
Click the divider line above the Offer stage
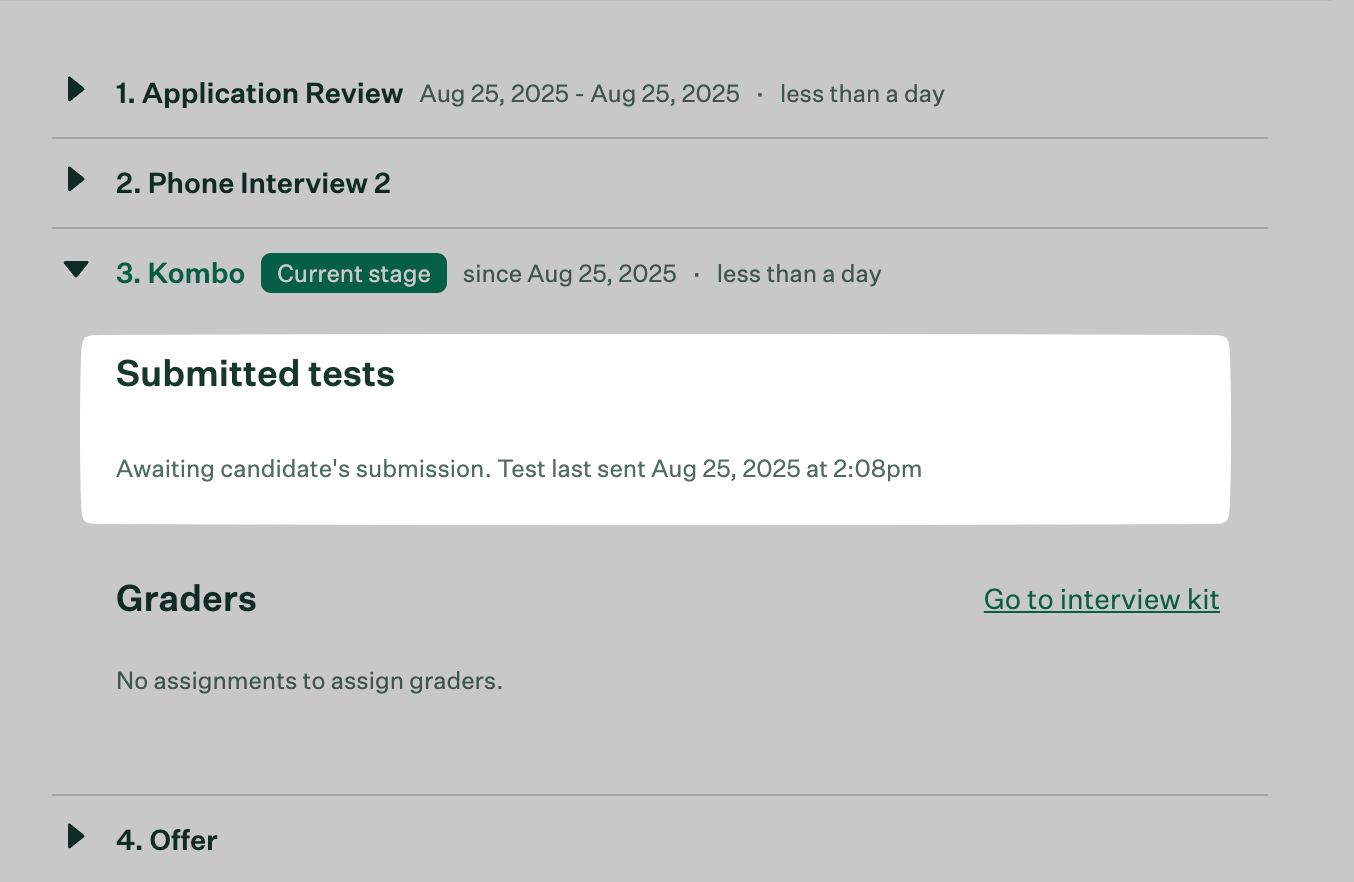click(660, 795)
